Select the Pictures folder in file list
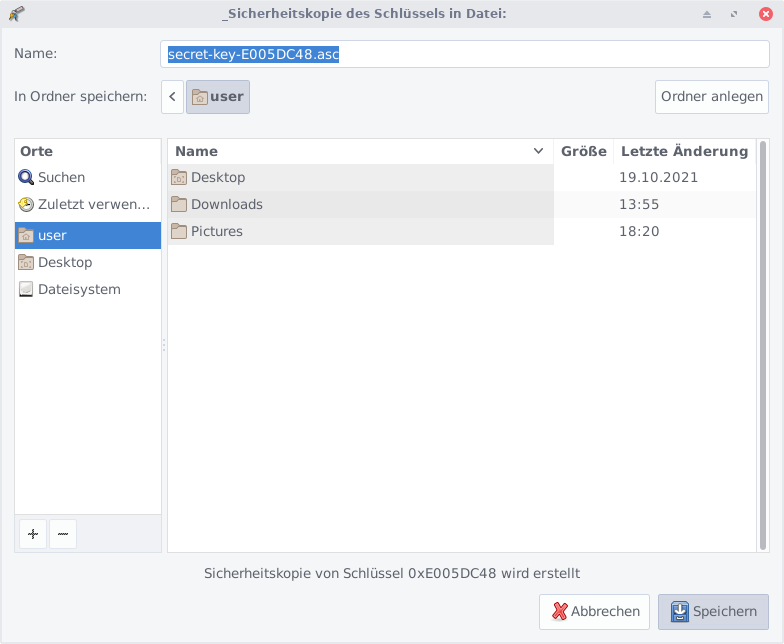 point(216,232)
